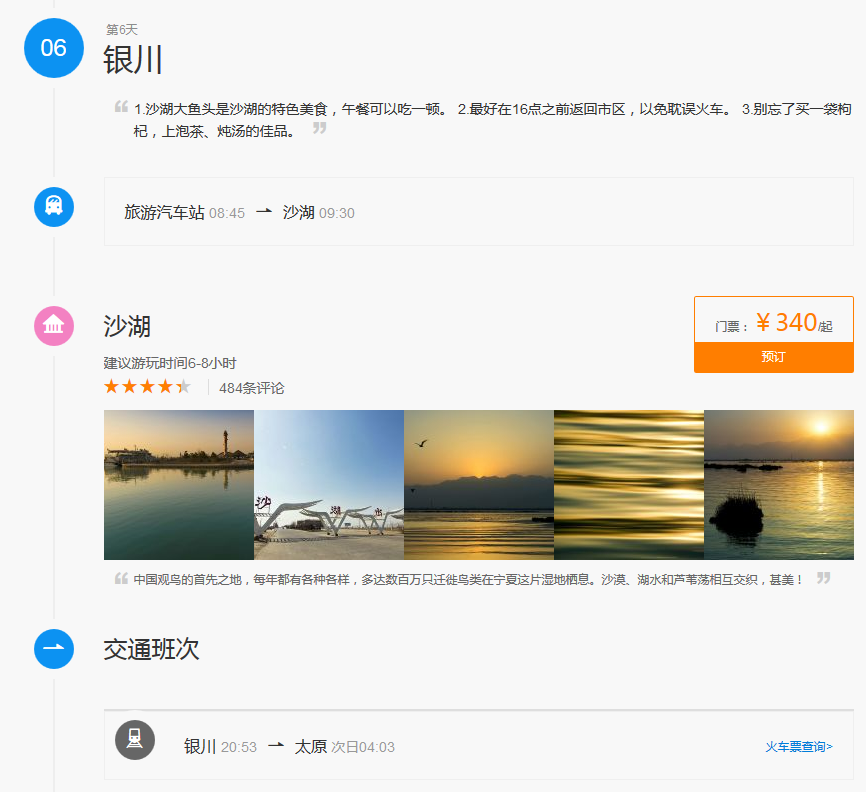Click the blue bus transport icon
Screen dimensions: 866x792
coord(54,206)
